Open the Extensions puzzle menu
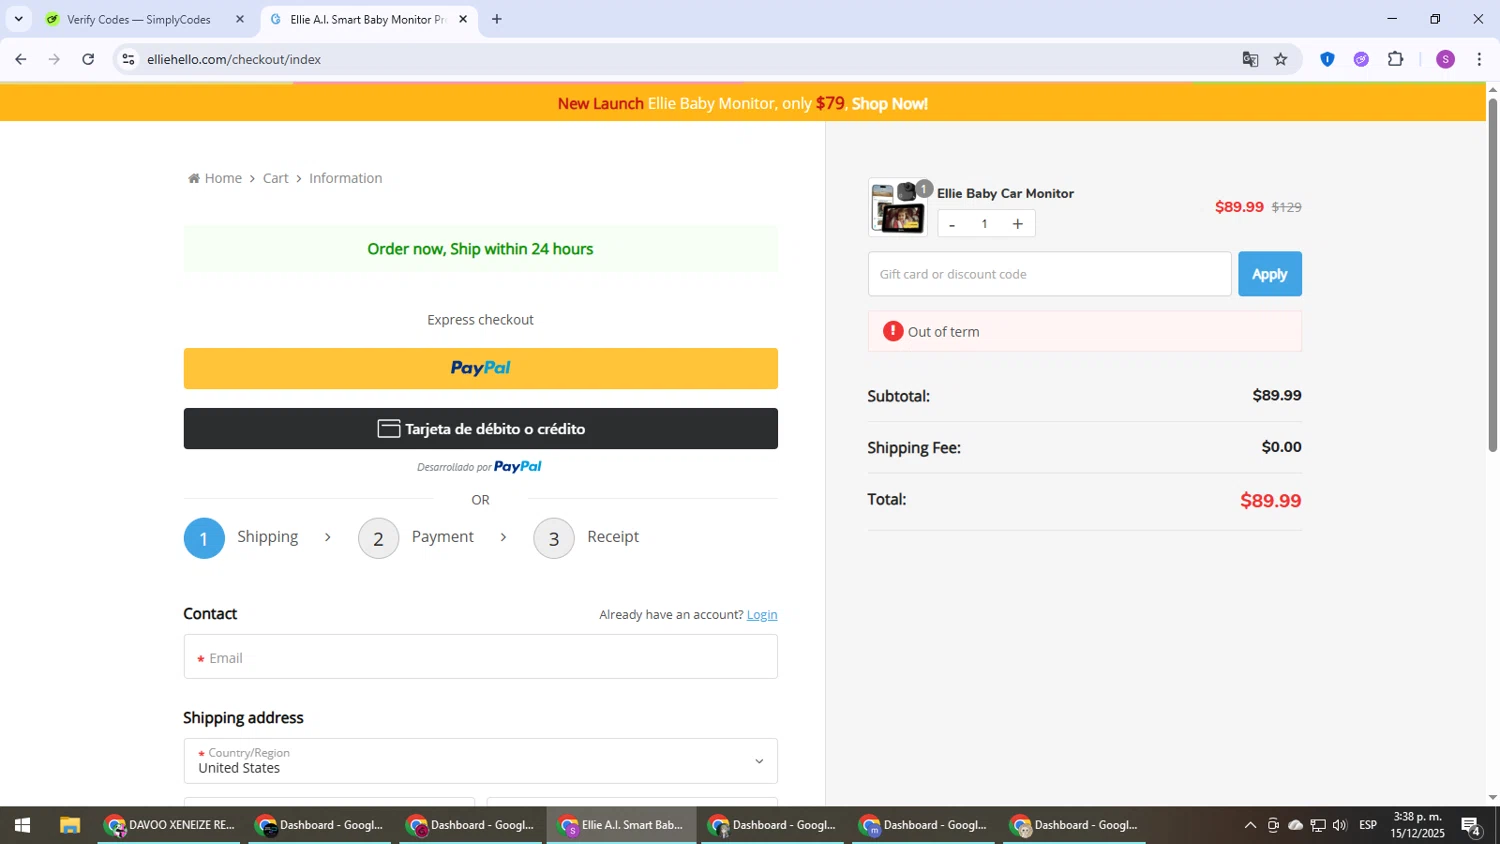 click(1396, 60)
